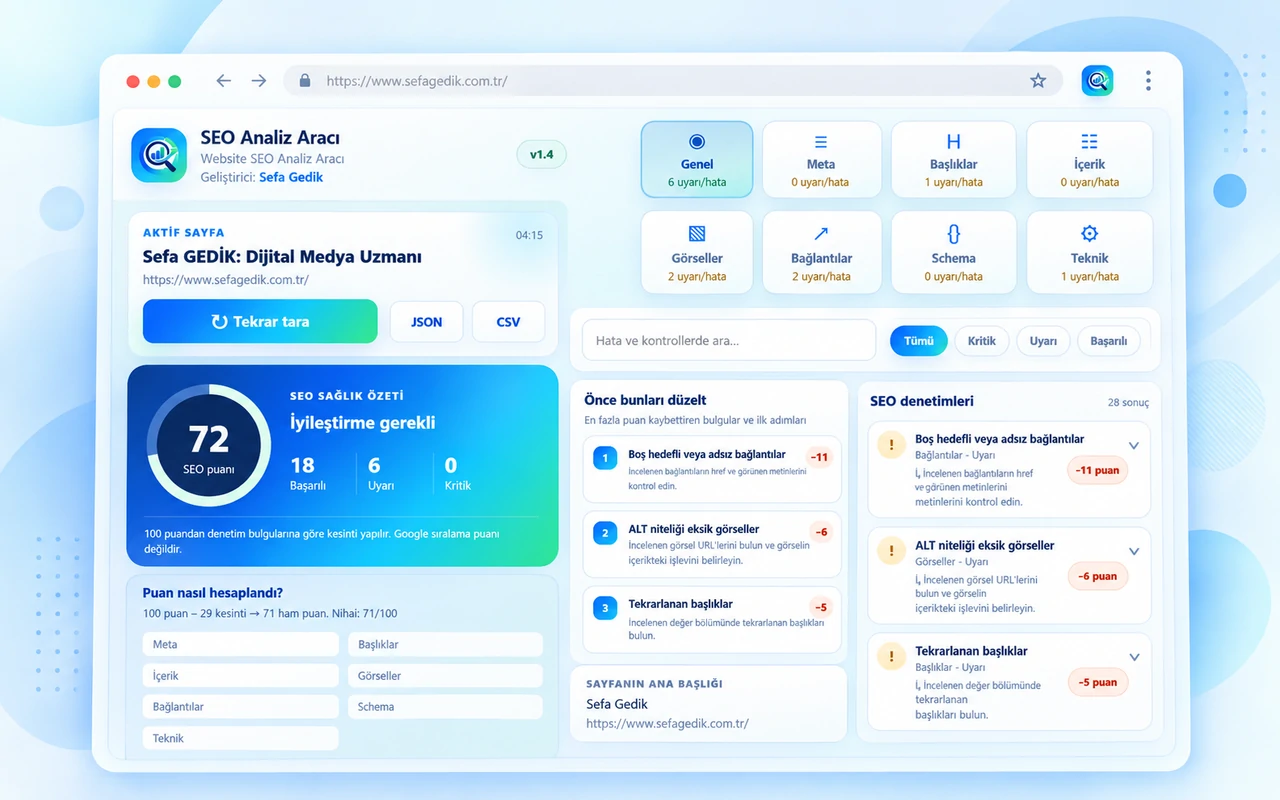Select the Teknik category
This screenshot has width=1280, height=800.
coord(1089,254)
